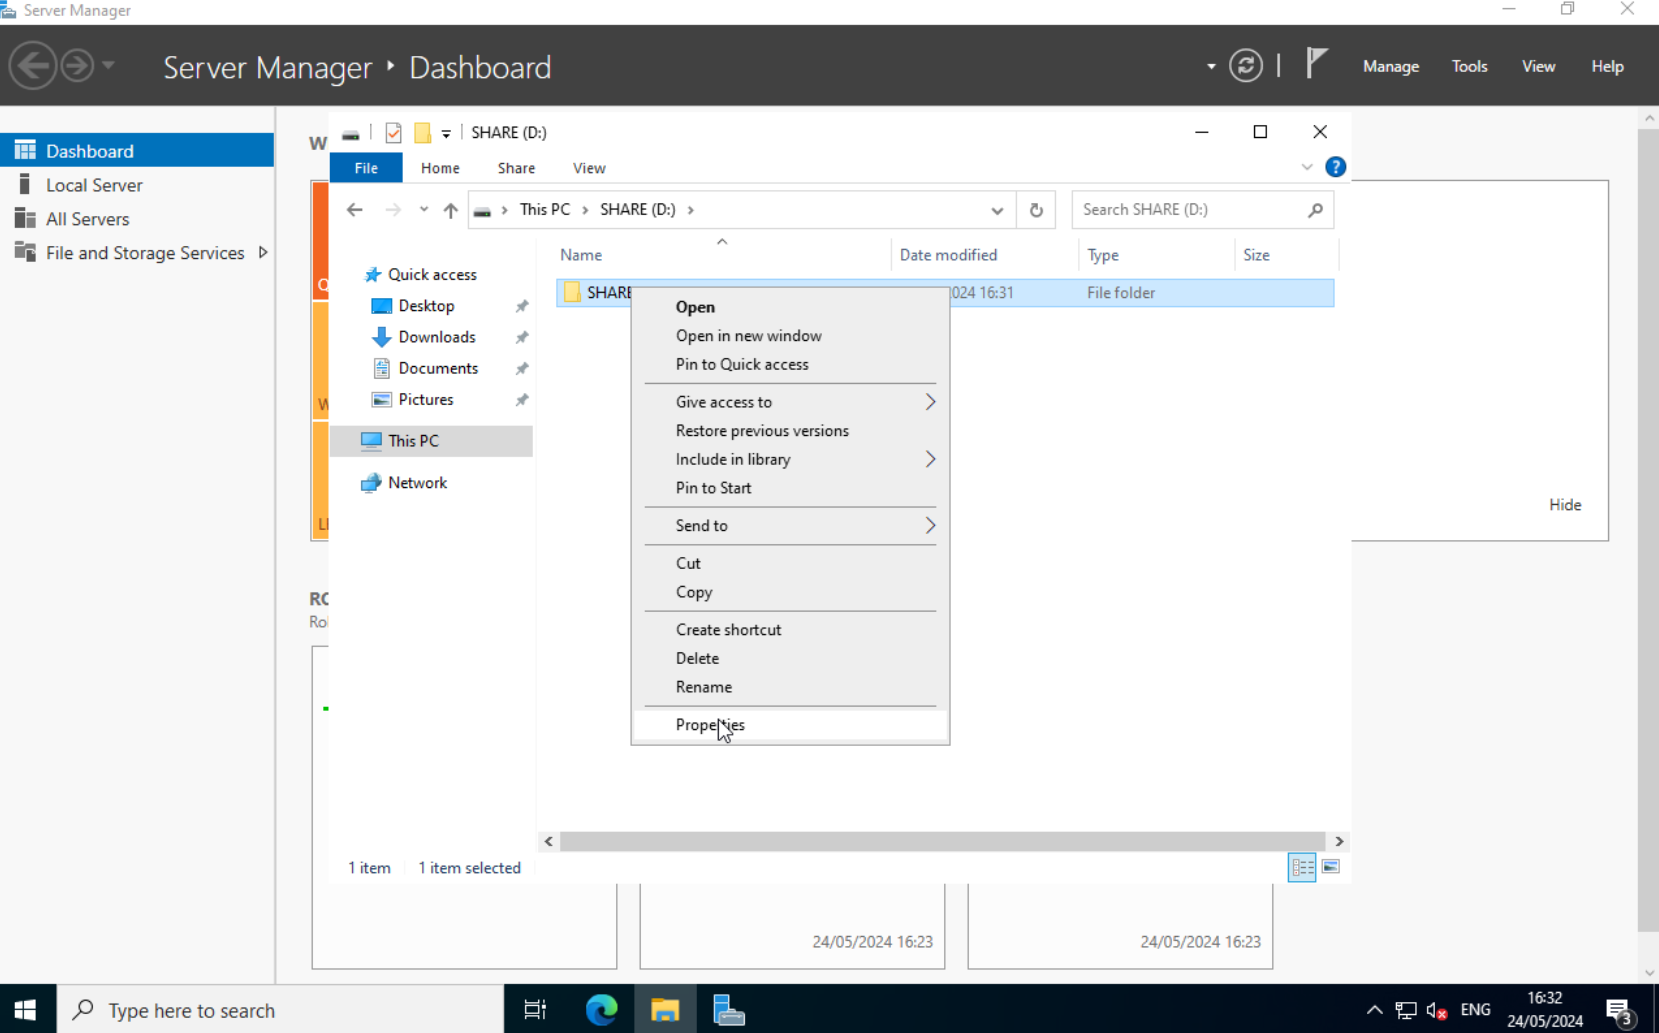Click the Hide link in Server Manager
This screenshot has width=1659, height=1033.
pos(1565,505)
